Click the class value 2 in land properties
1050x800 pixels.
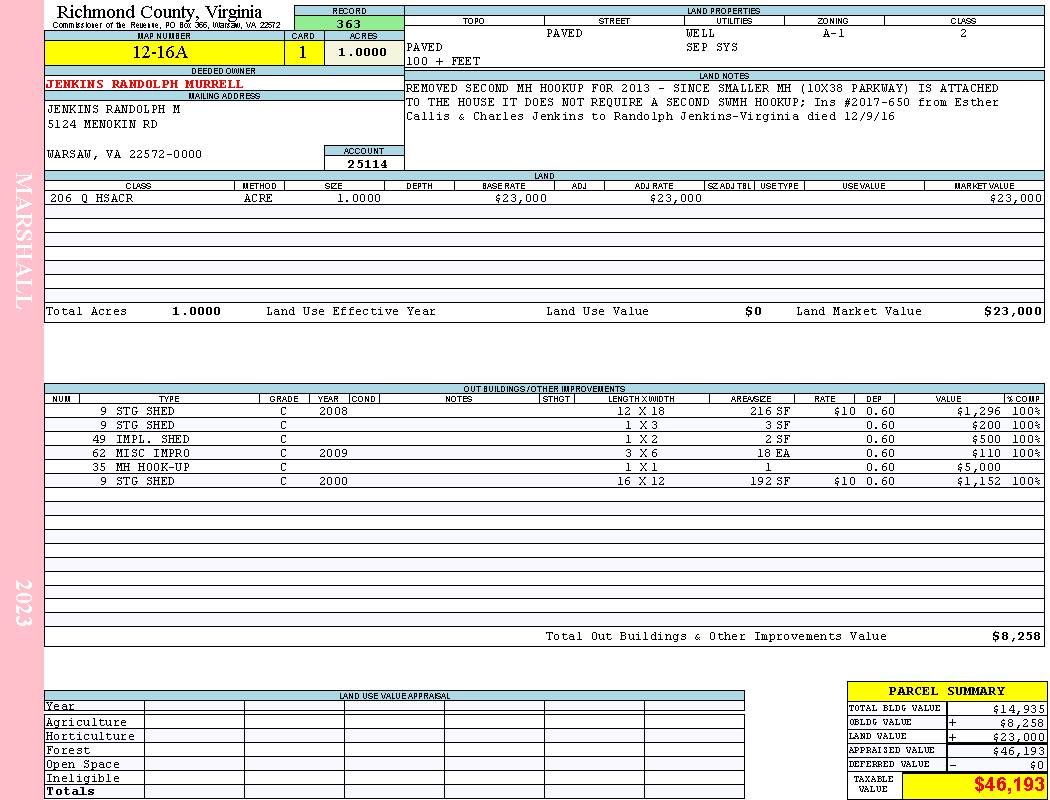pyautogui.click(x=963, y=33)
